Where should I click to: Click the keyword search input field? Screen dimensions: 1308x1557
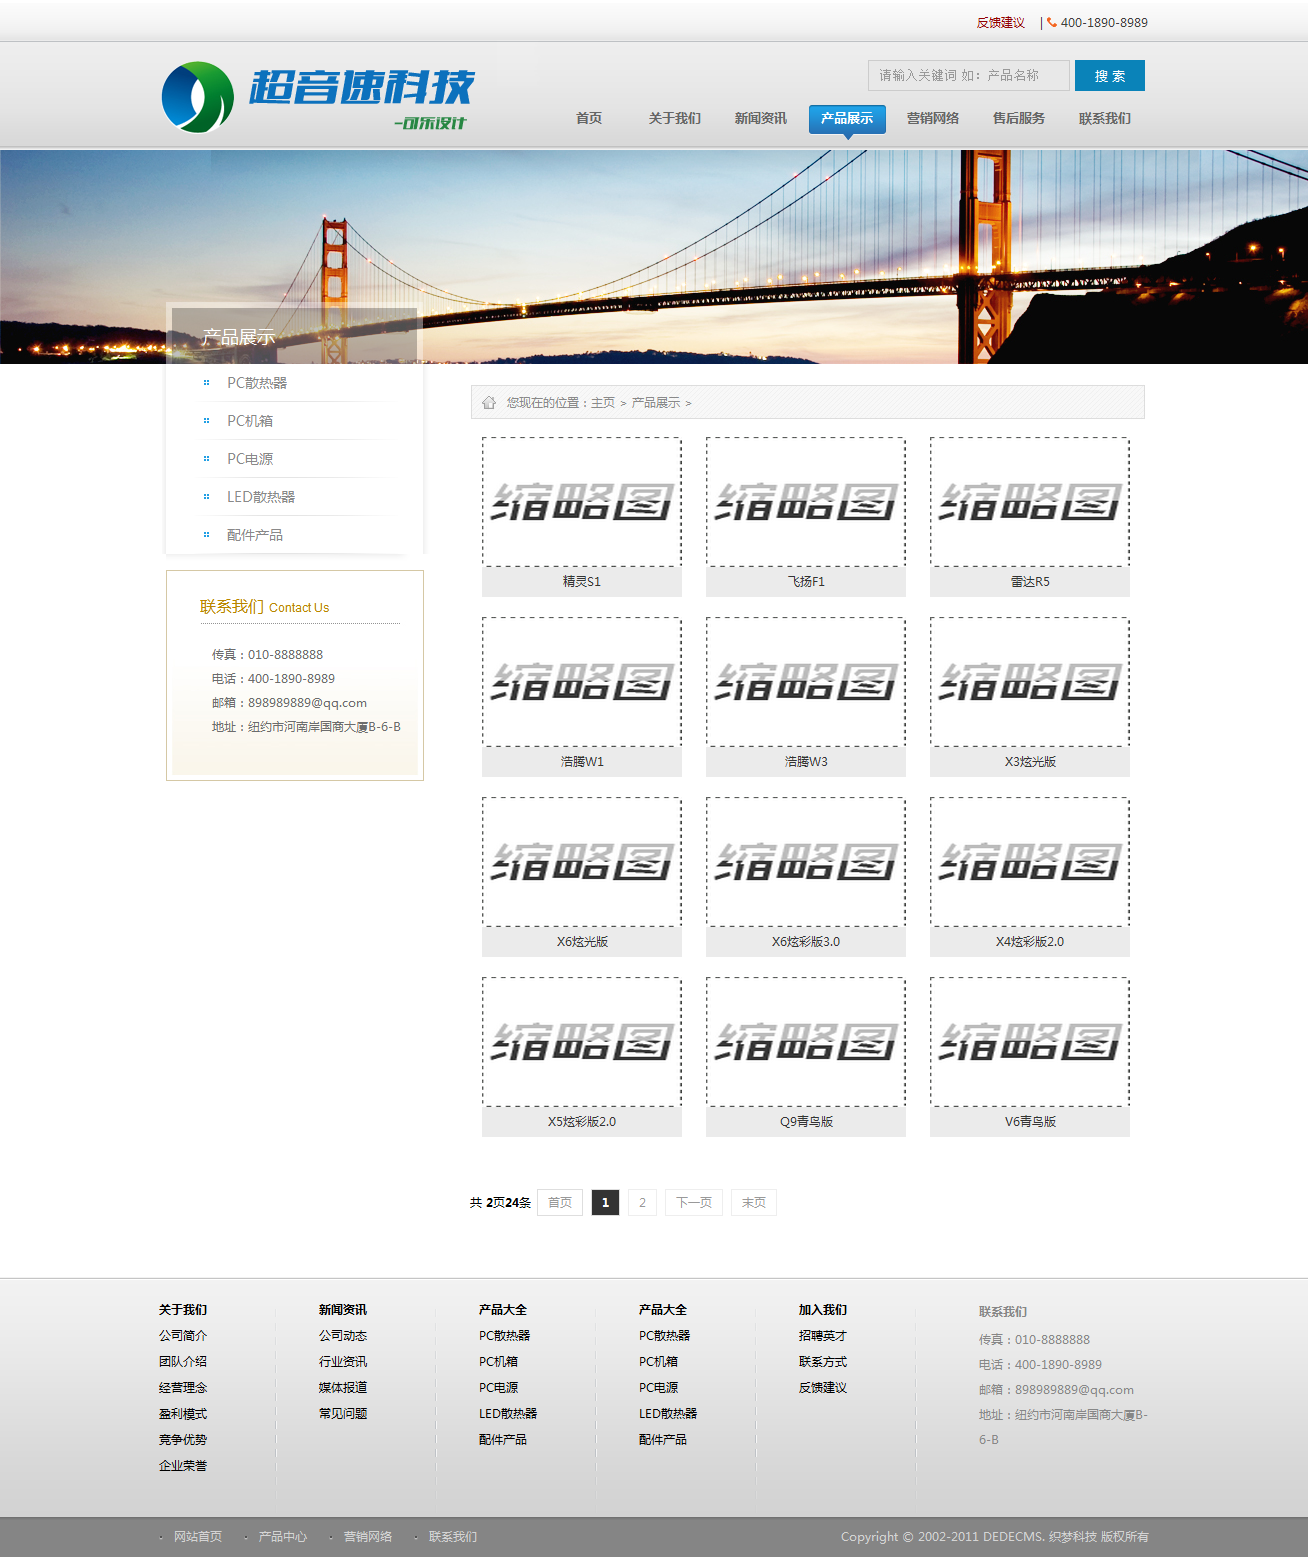click(968, 76)
